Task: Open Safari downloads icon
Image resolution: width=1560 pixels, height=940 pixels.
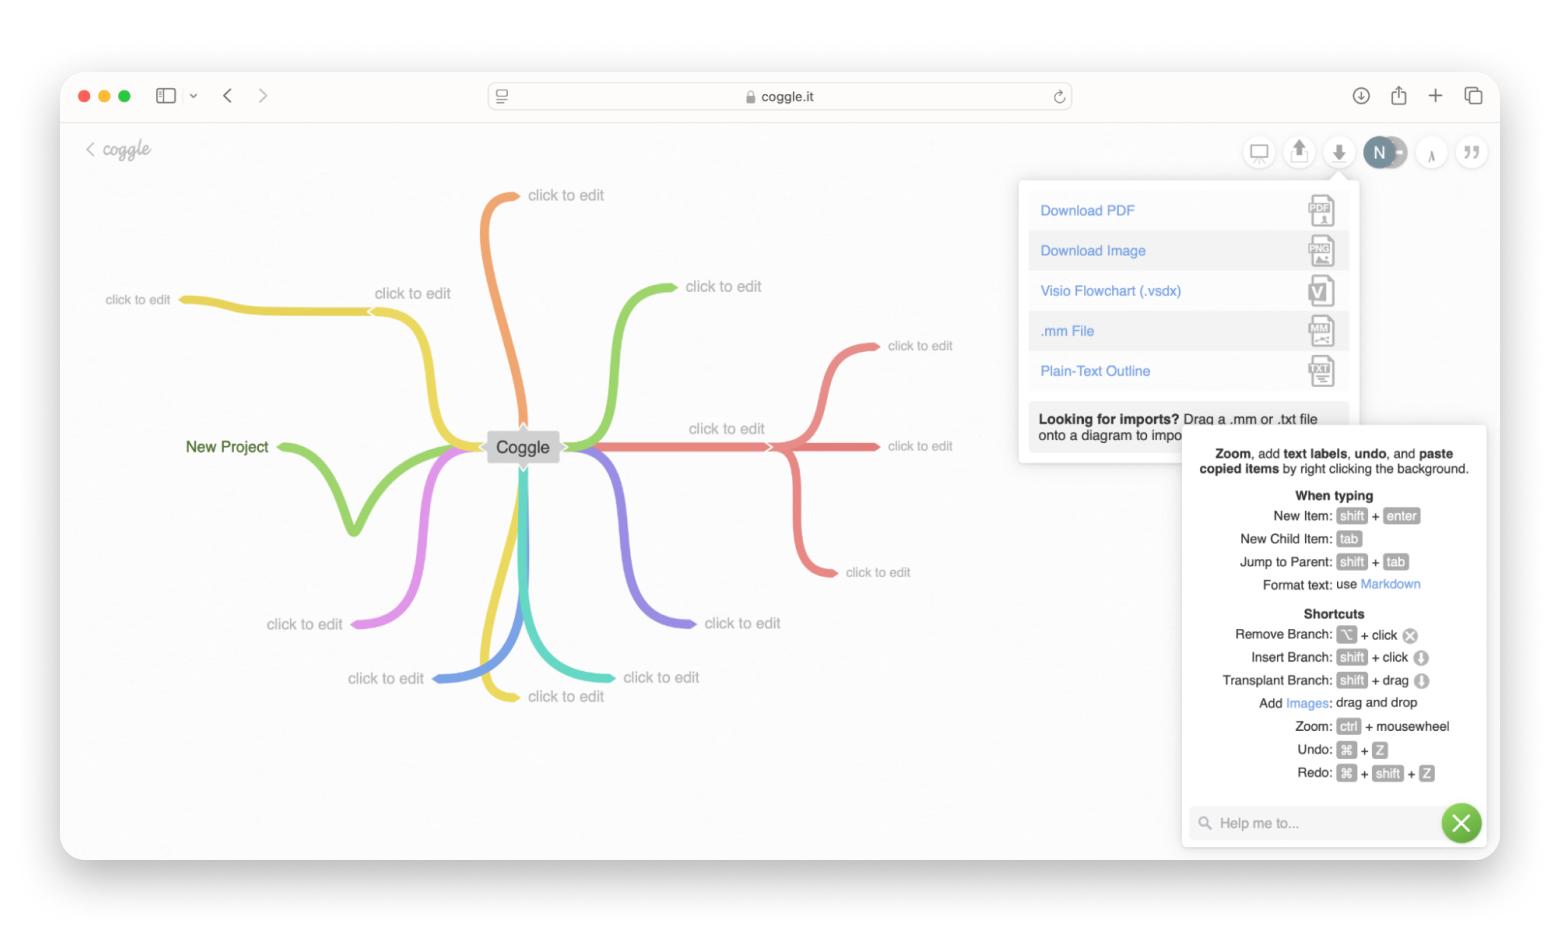Action: click(1361, 96)
